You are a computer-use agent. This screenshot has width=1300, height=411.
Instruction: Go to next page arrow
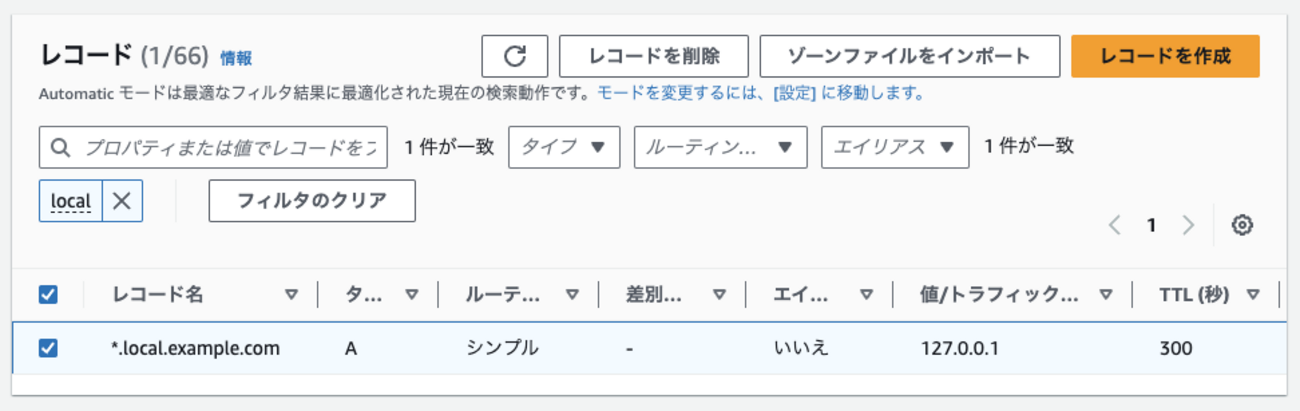pyautogui.click(x=1188, y=225)
